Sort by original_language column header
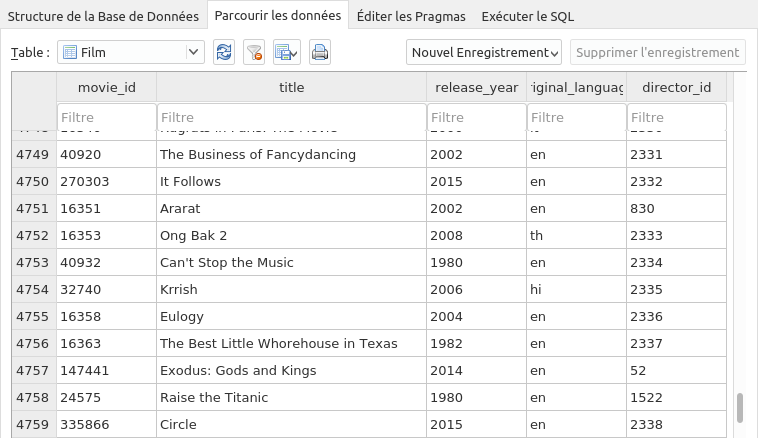Viewport: 758px width, 438px height. pyautogui.click(x=577, y=88)
